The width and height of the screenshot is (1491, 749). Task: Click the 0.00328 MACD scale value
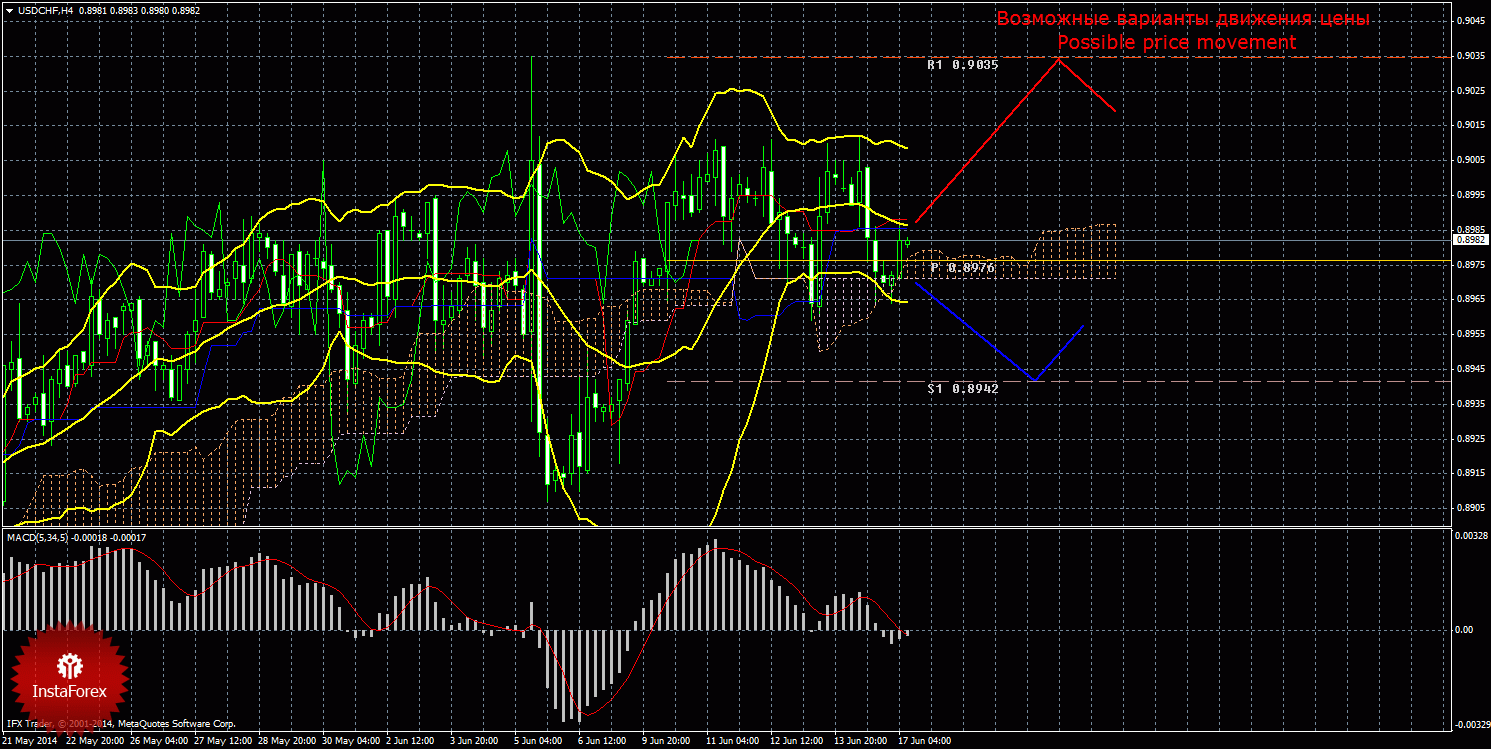tap(1470, 536)
